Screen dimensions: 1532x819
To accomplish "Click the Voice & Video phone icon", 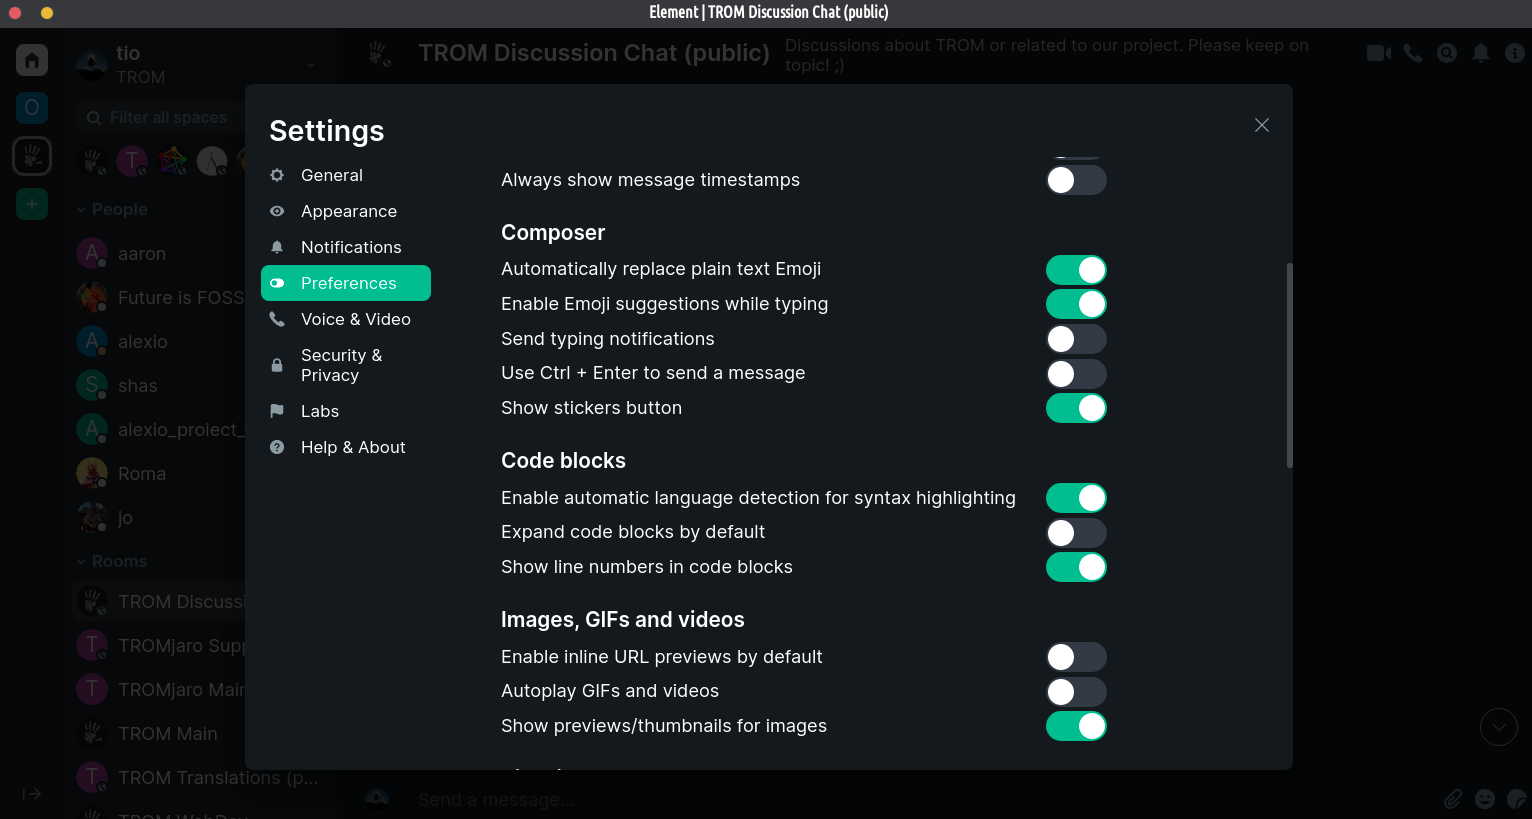I will [277, 319].
